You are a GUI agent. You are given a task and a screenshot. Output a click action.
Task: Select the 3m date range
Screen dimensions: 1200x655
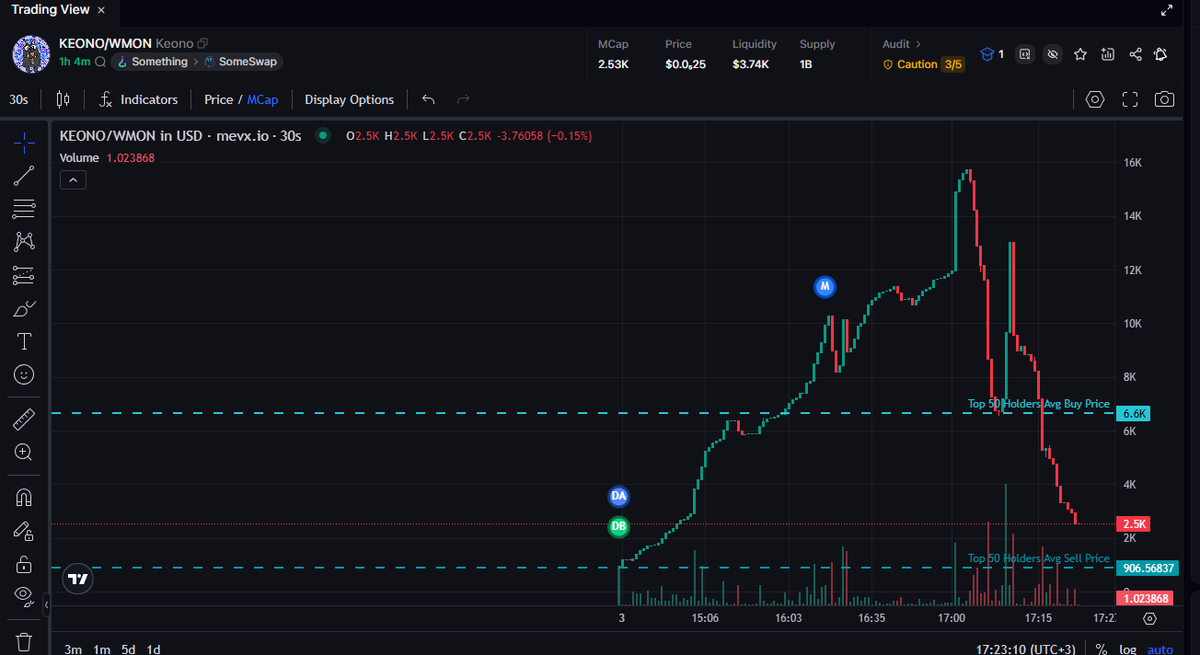[73, 649]
